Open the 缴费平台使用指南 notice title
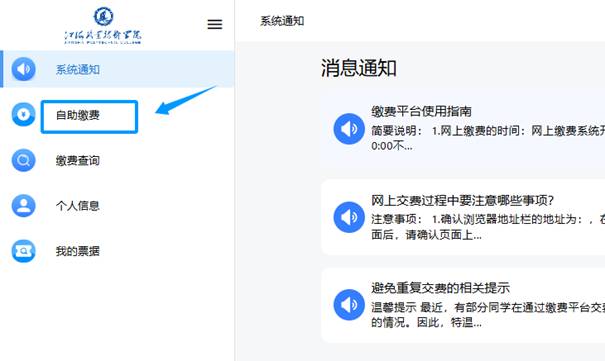Screen dimensions: 605x361 [421, 111]
